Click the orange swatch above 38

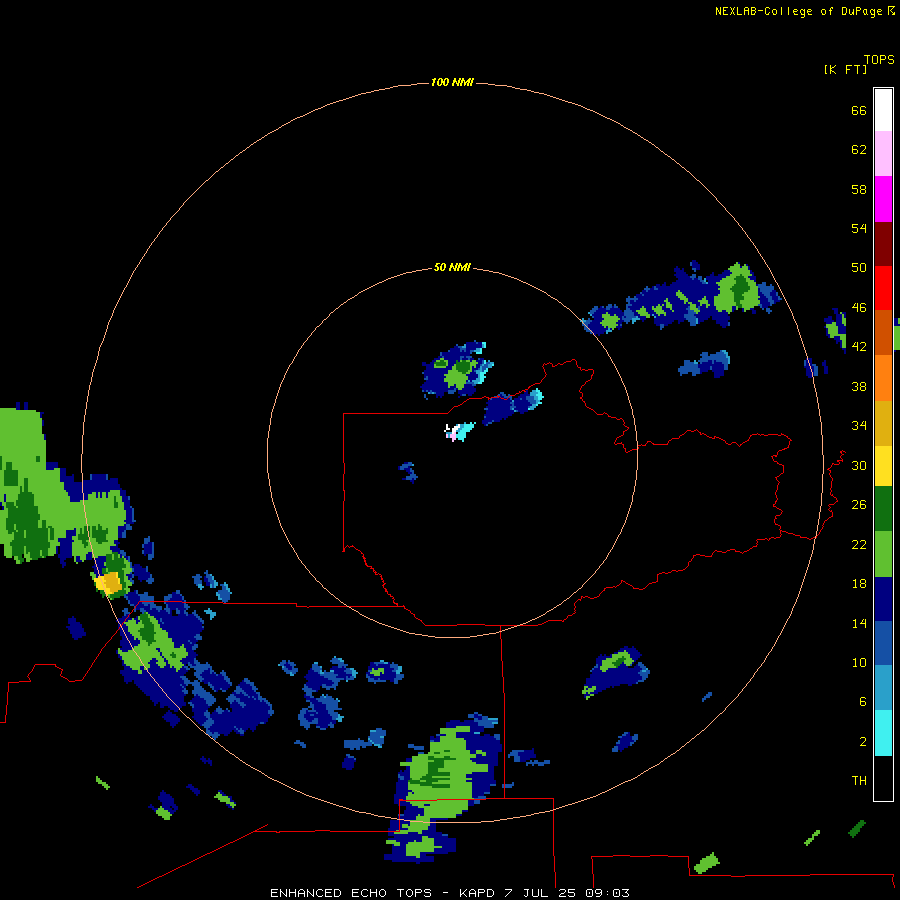coord(883,378)
